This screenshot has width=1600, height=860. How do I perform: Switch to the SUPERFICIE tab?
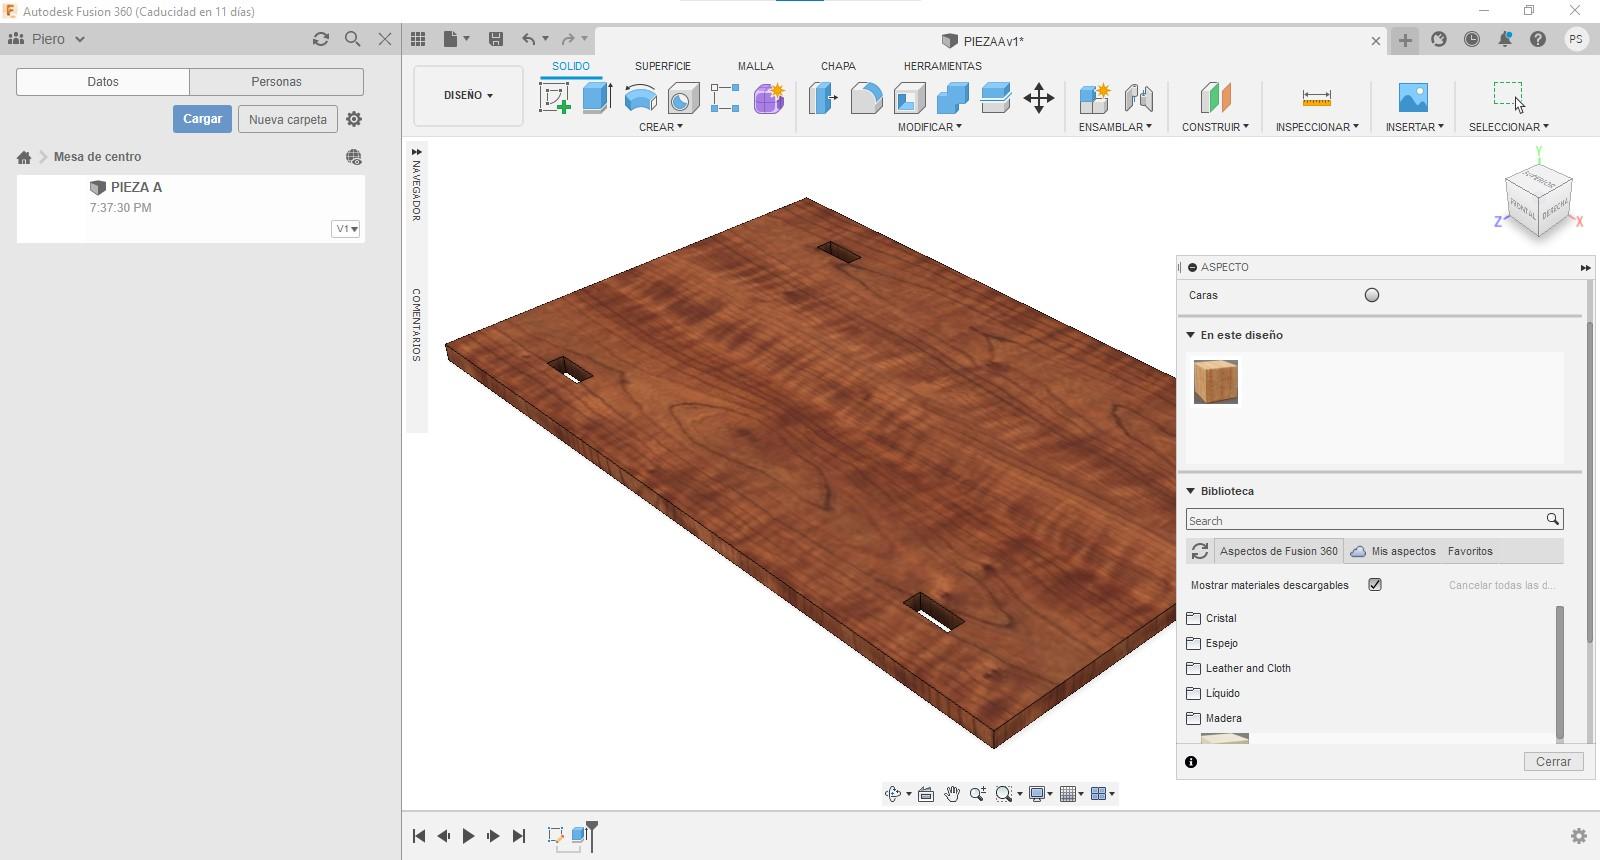(x=663, y=66)
